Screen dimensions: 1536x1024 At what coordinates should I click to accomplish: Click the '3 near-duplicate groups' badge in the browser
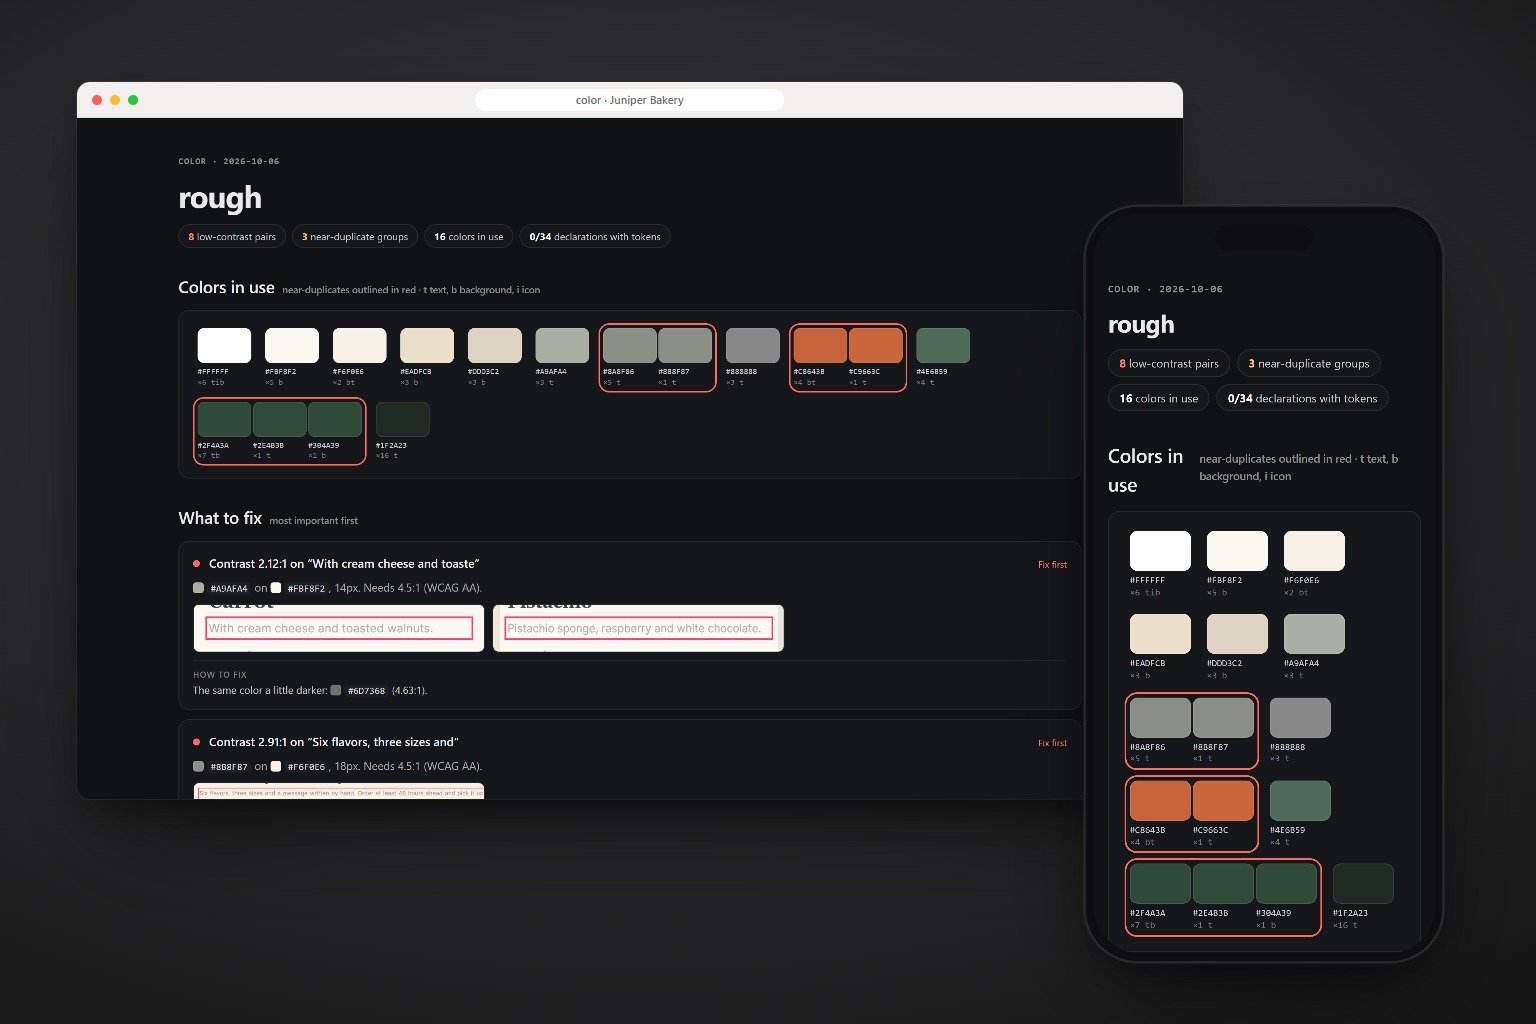(x=355, y=237)
